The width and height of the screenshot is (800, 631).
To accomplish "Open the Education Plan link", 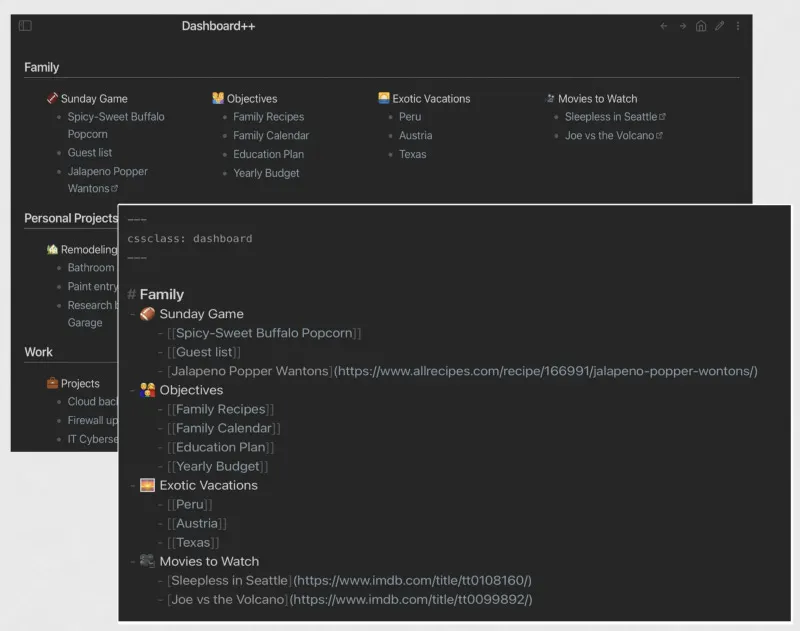I will [x=268, y=154].
